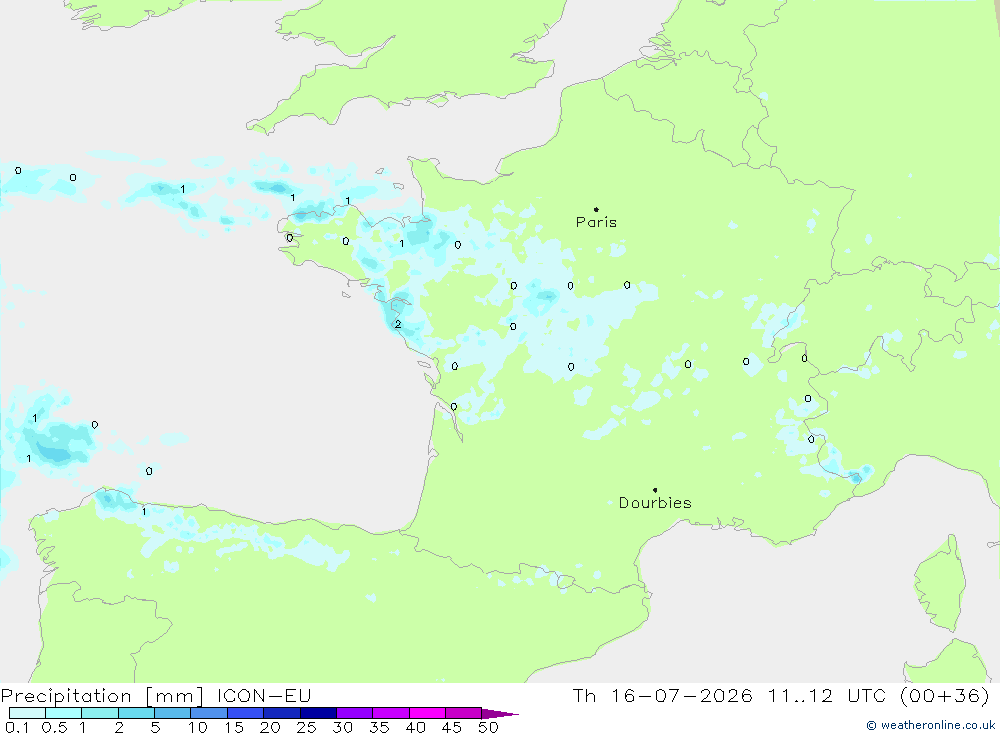Screen dimensions: 1000x733
Task: Pick the 10–15 mm legend color swatch
Action: (x=209, y=713)
